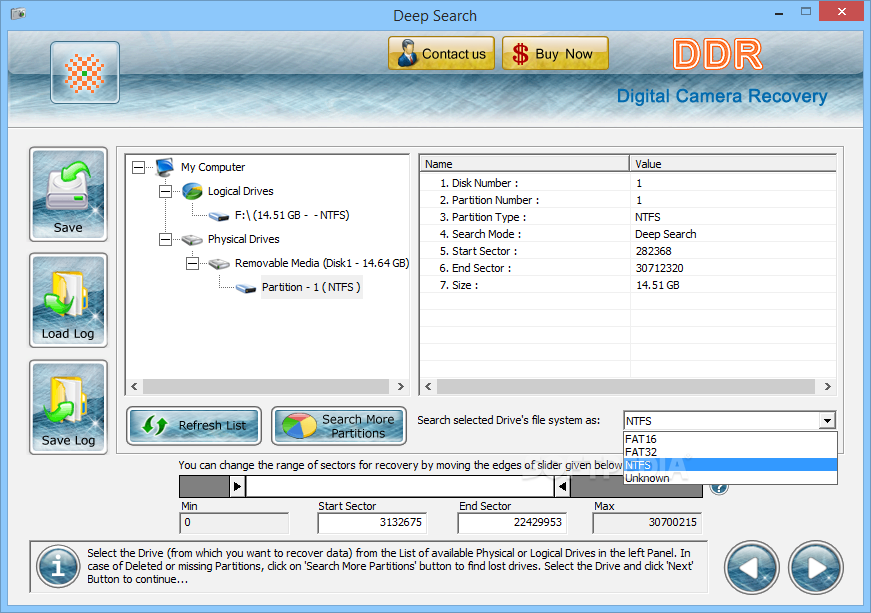This screenshot has height=613, width=871.
Task: Open the file system dropdown arrow
Action: 827,420
